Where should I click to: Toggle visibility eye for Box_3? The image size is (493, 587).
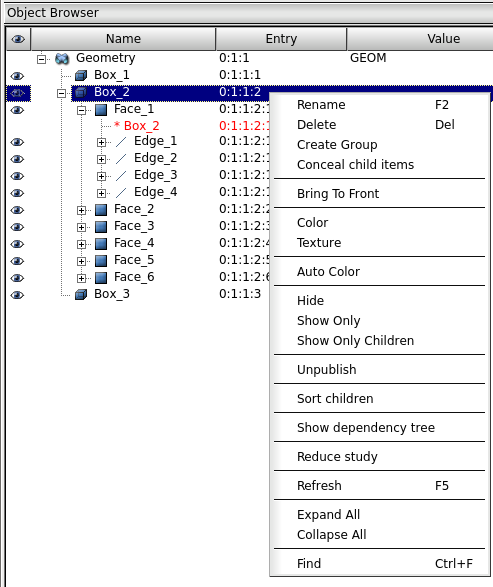(x=17, y=295)
